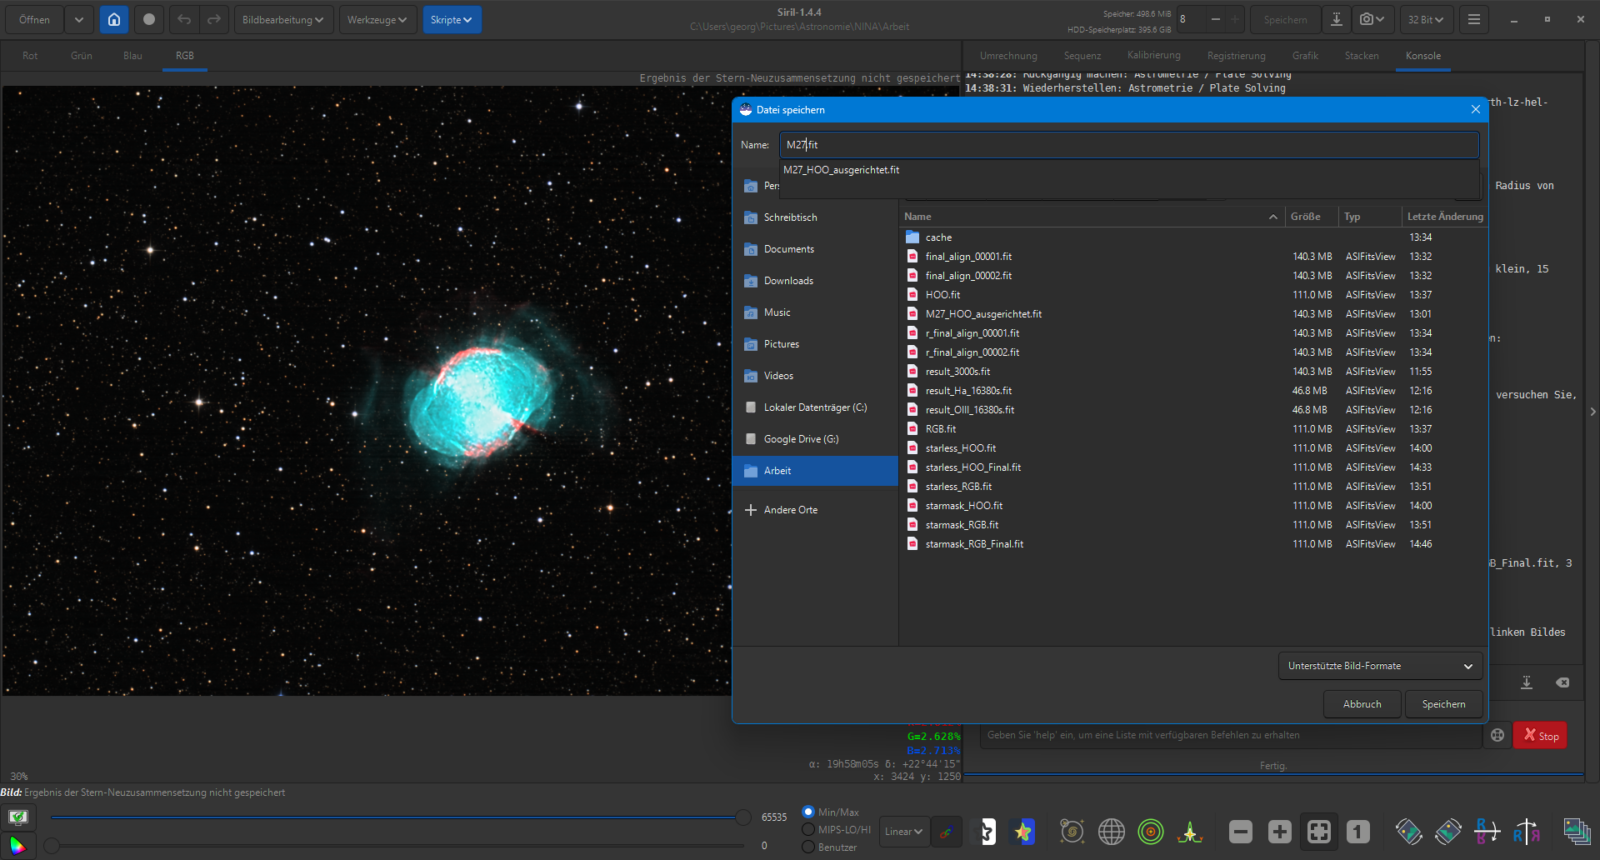1600x860 pixels.
Task: Click the red Stop button
Action: tap(1540, 735)
